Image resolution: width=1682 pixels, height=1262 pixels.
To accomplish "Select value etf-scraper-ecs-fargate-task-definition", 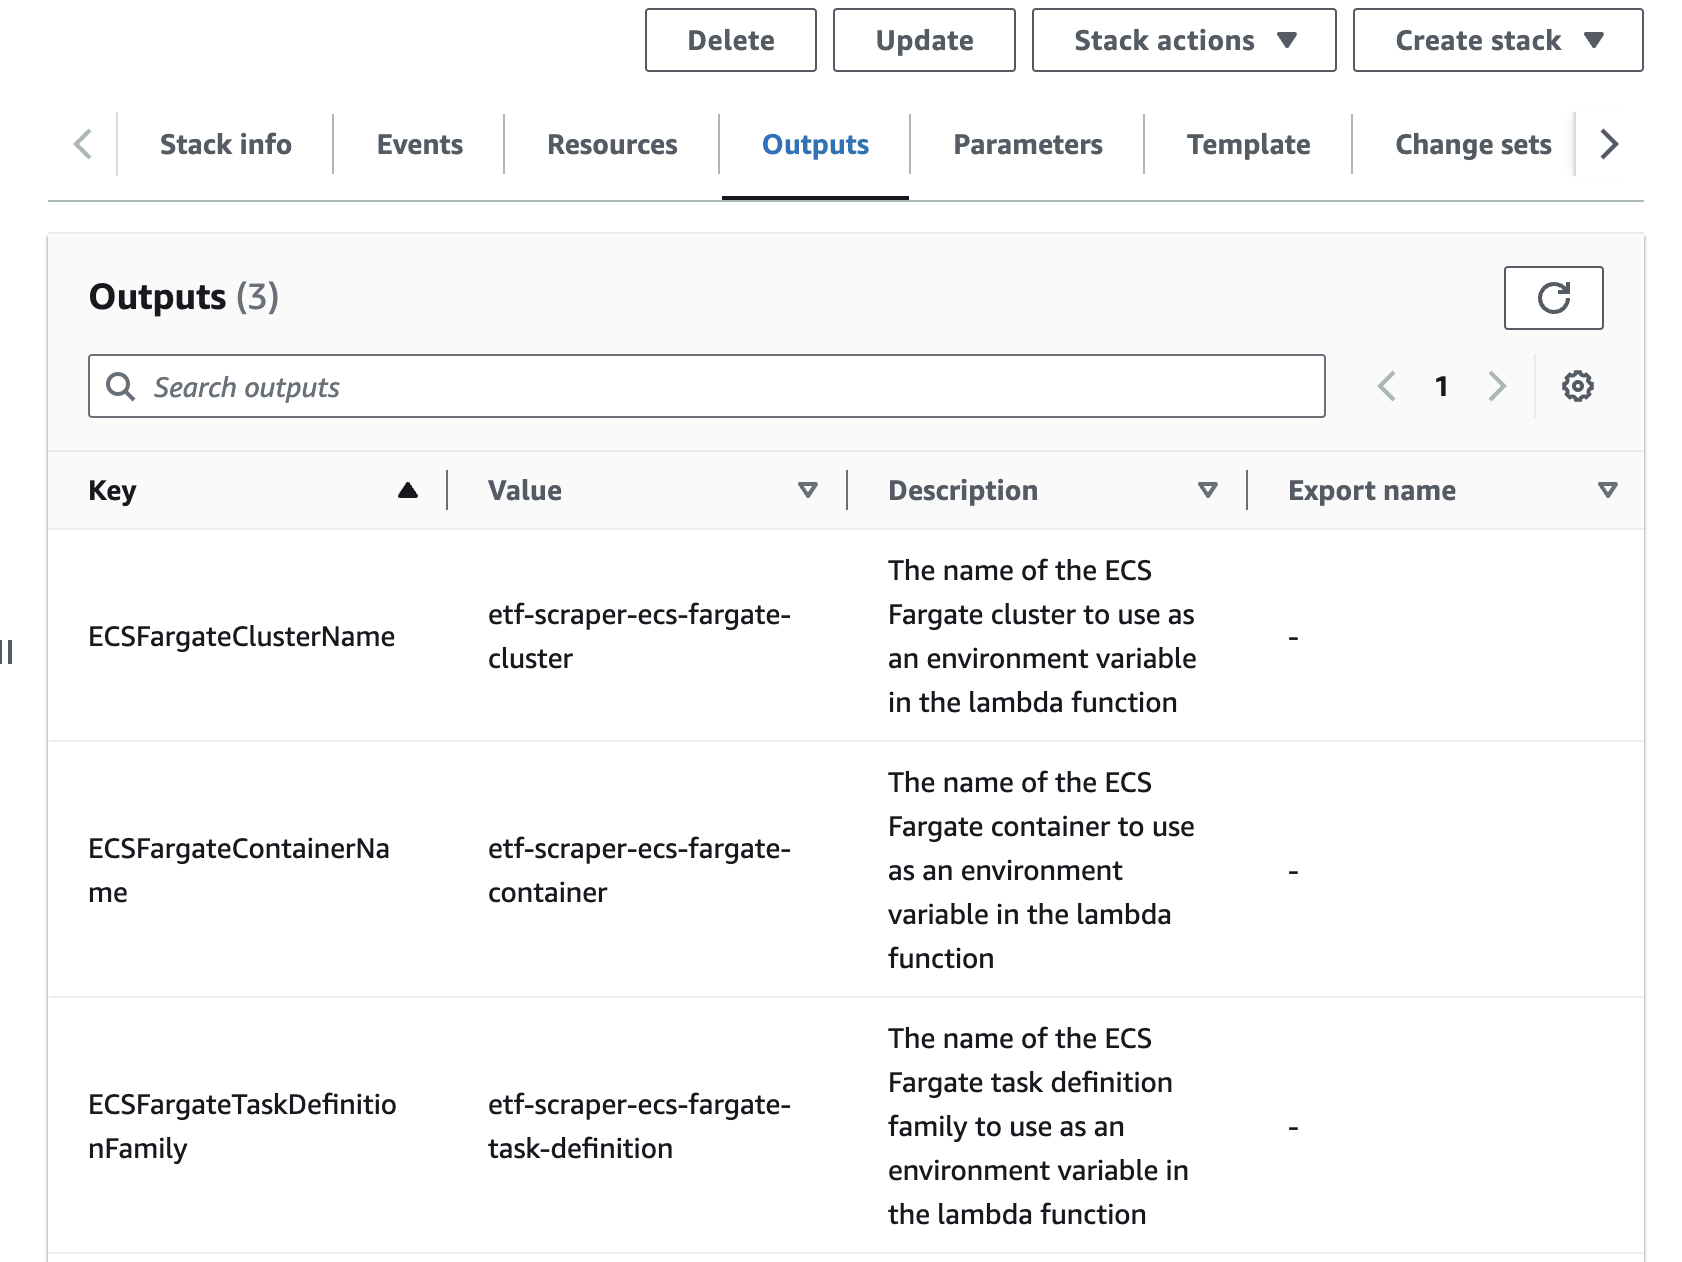I will (x=639, y=1126).
